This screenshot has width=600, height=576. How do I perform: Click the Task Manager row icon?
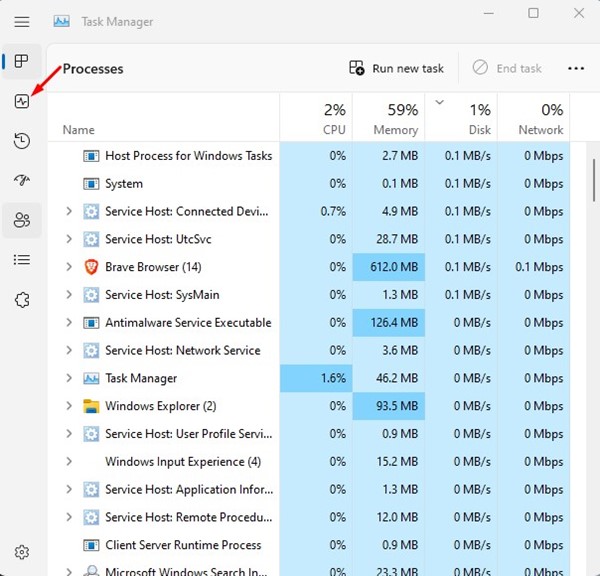point(91,379)
